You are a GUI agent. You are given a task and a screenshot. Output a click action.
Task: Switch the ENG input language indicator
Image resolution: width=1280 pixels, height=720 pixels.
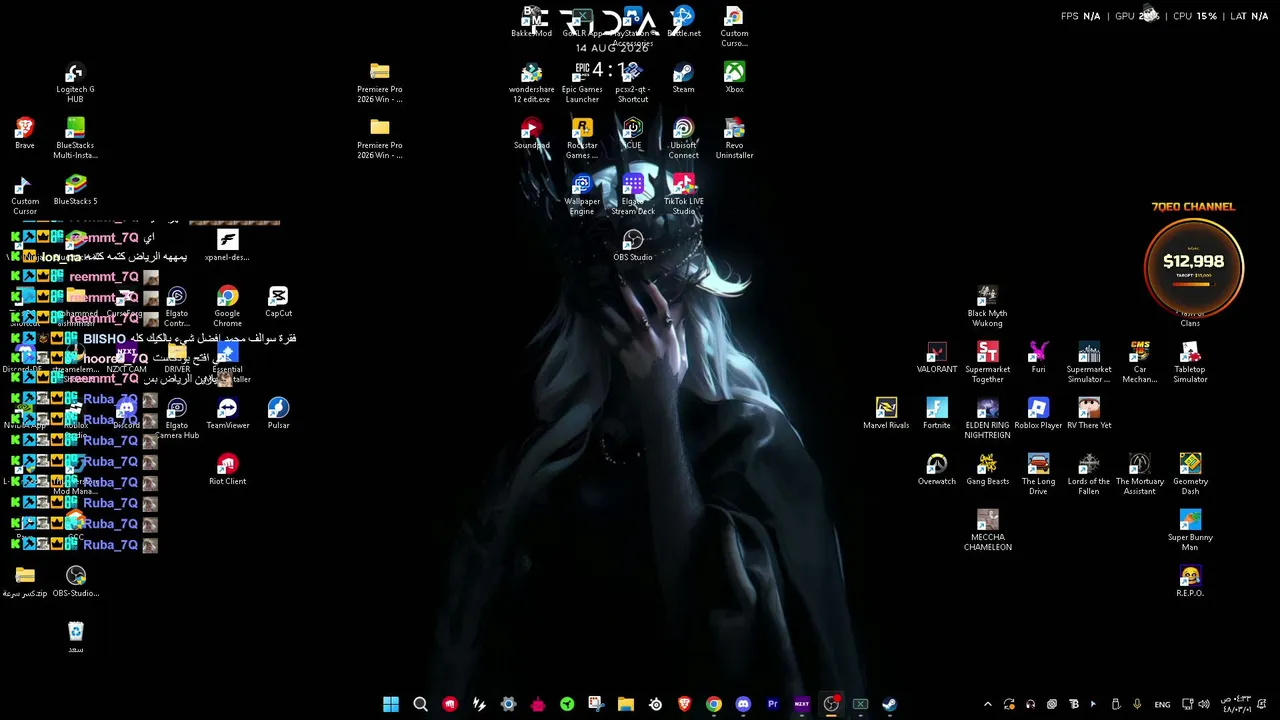pos(1162,704)
